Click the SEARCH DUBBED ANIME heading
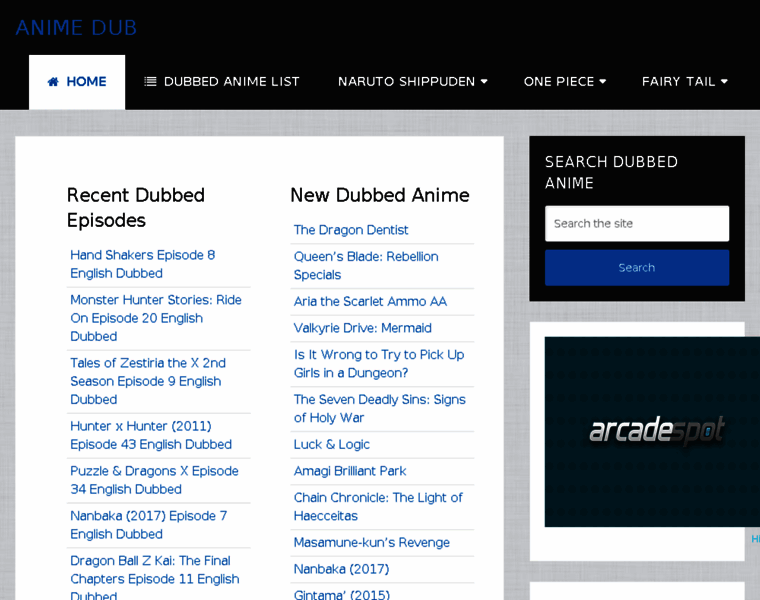The height and width of the screenshot is (600, 760). pos(611,172)
